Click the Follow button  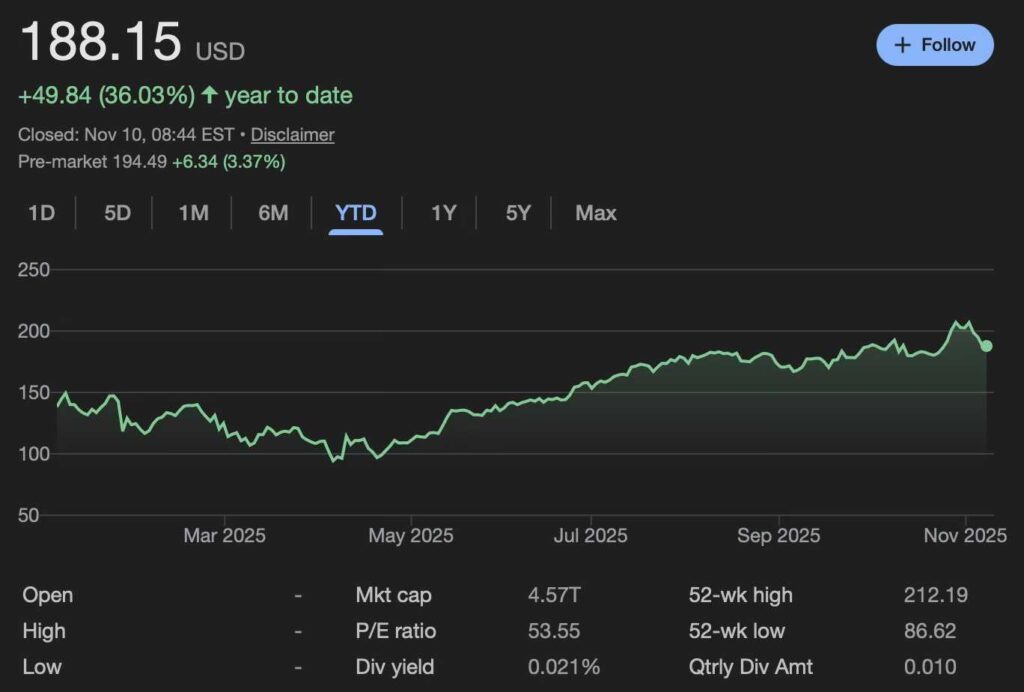[934, 45]
